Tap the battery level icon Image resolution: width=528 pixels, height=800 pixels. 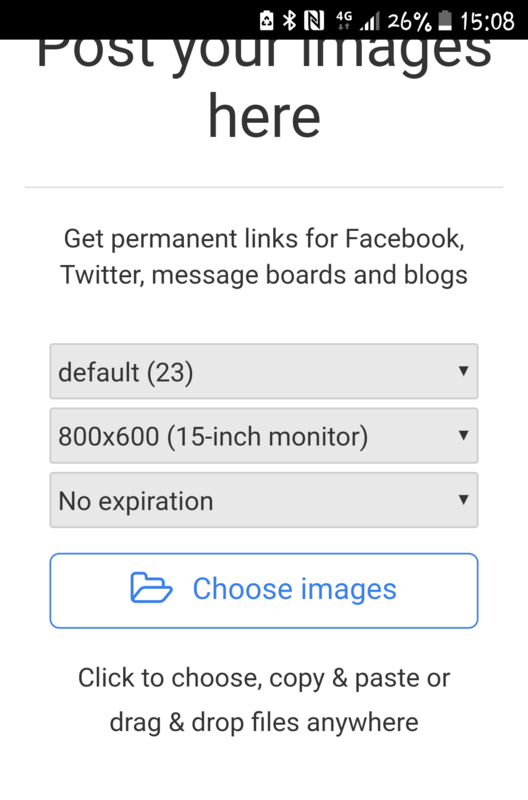coord(445,21)
